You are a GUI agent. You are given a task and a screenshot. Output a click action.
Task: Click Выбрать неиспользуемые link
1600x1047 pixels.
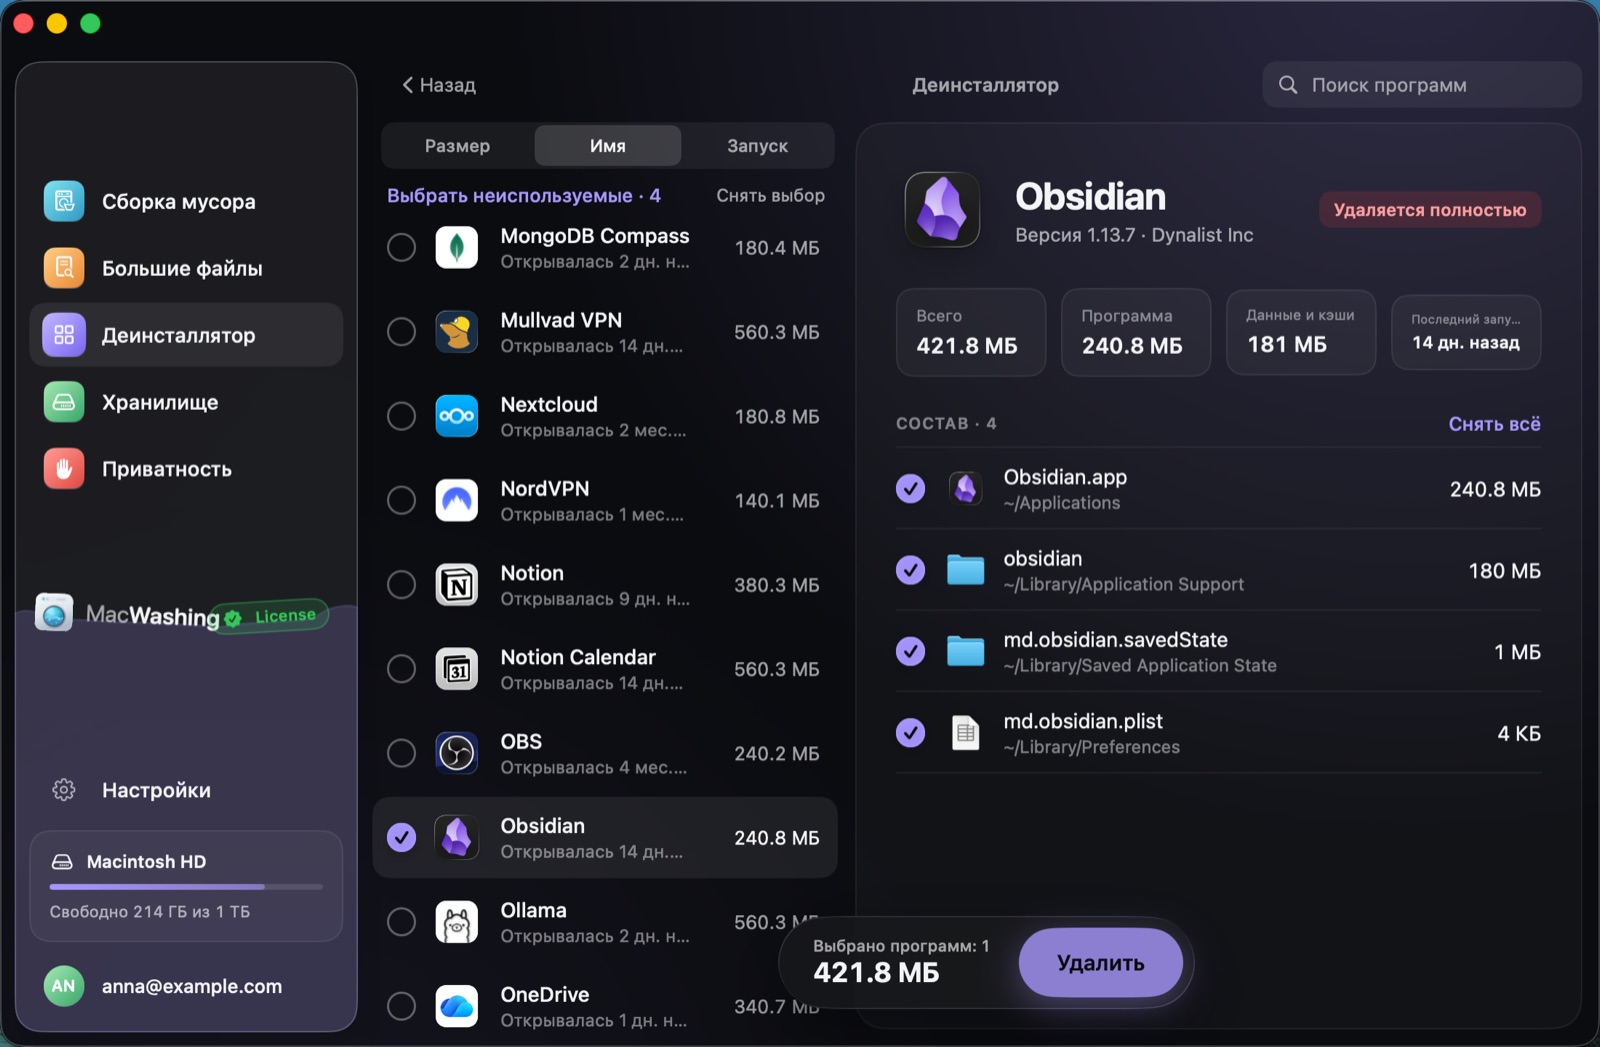coord(524,196)
